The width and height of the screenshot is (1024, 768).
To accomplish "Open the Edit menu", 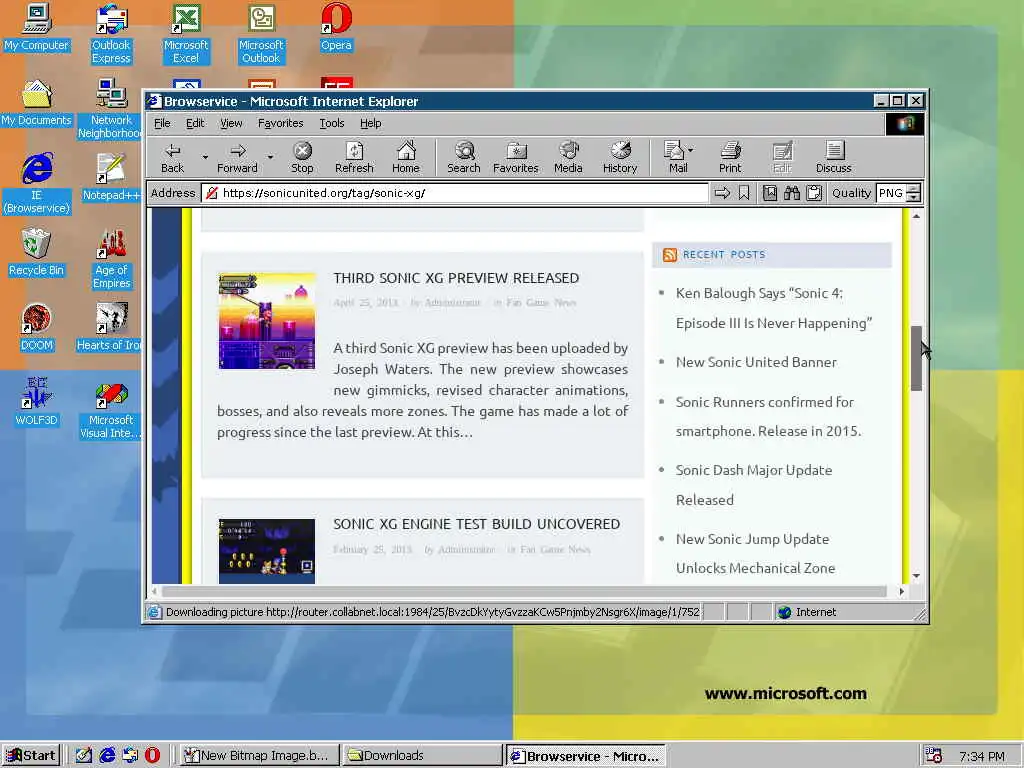I will [x=195, y=123].
